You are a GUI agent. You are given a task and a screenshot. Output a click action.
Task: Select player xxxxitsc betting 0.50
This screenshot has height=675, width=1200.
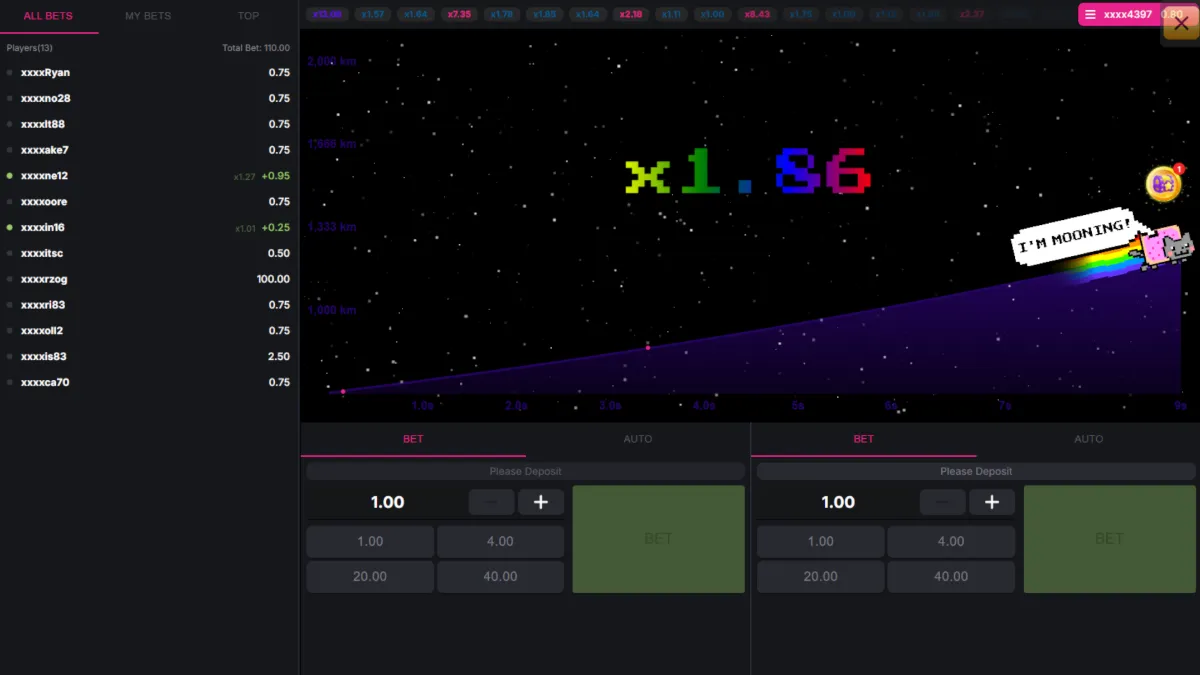[x=149, y=253]
